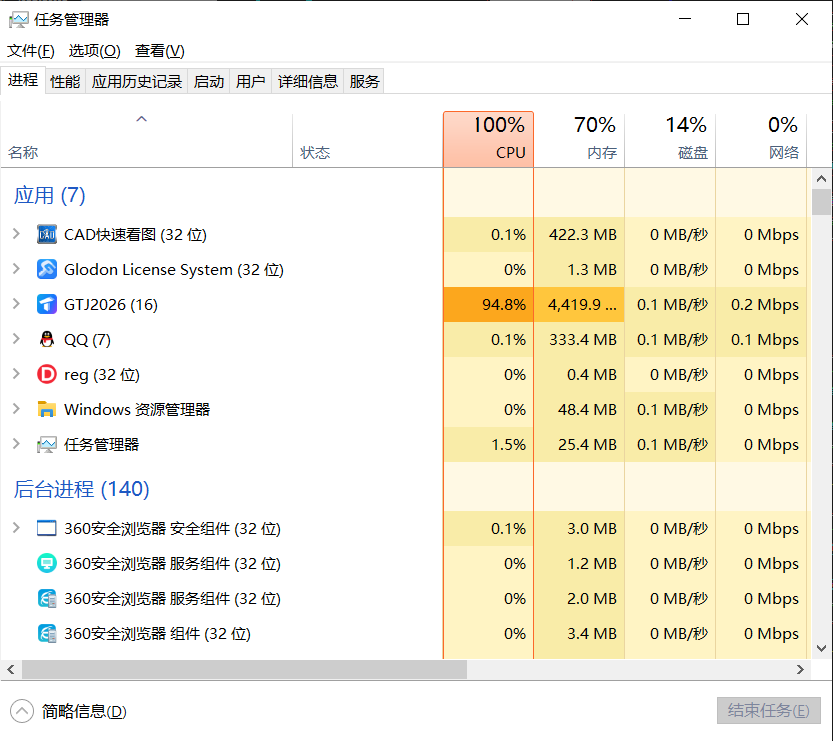Expand 360安全浏览器 安全组件 group
Image resolution: width=833 pixels, height=741 pixels.
pos(16,528)
